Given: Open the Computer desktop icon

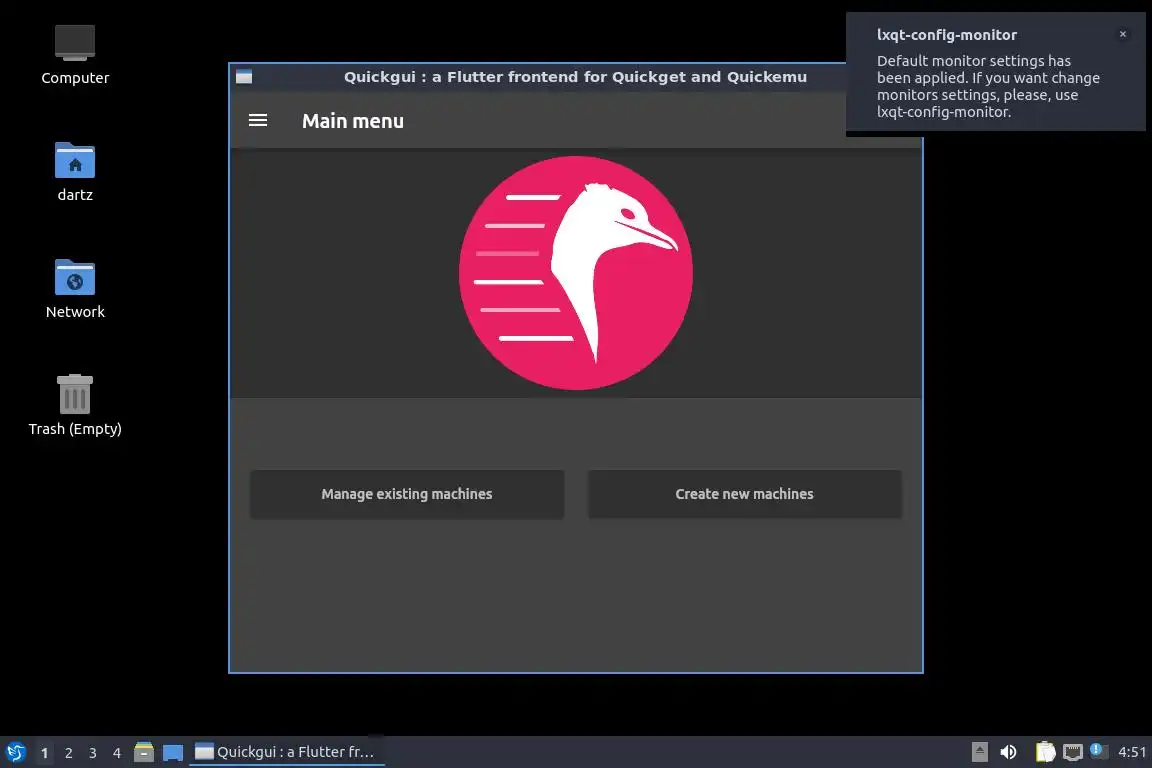Looking at the screenshot, I should pos(75,55).
